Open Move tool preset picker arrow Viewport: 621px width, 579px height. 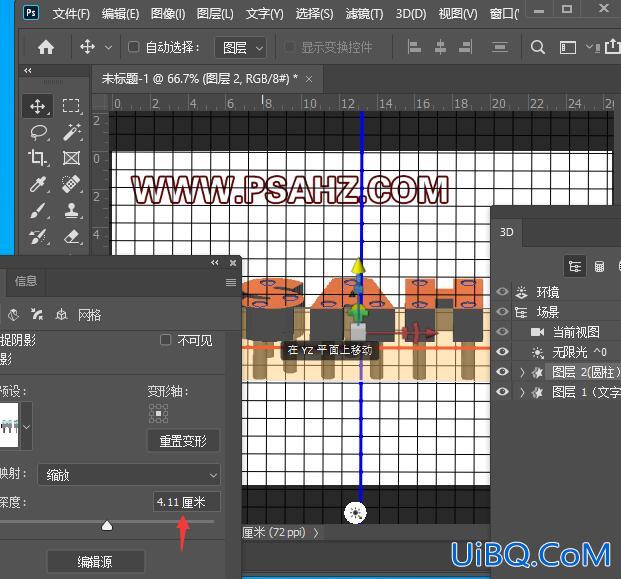(108, 48)
